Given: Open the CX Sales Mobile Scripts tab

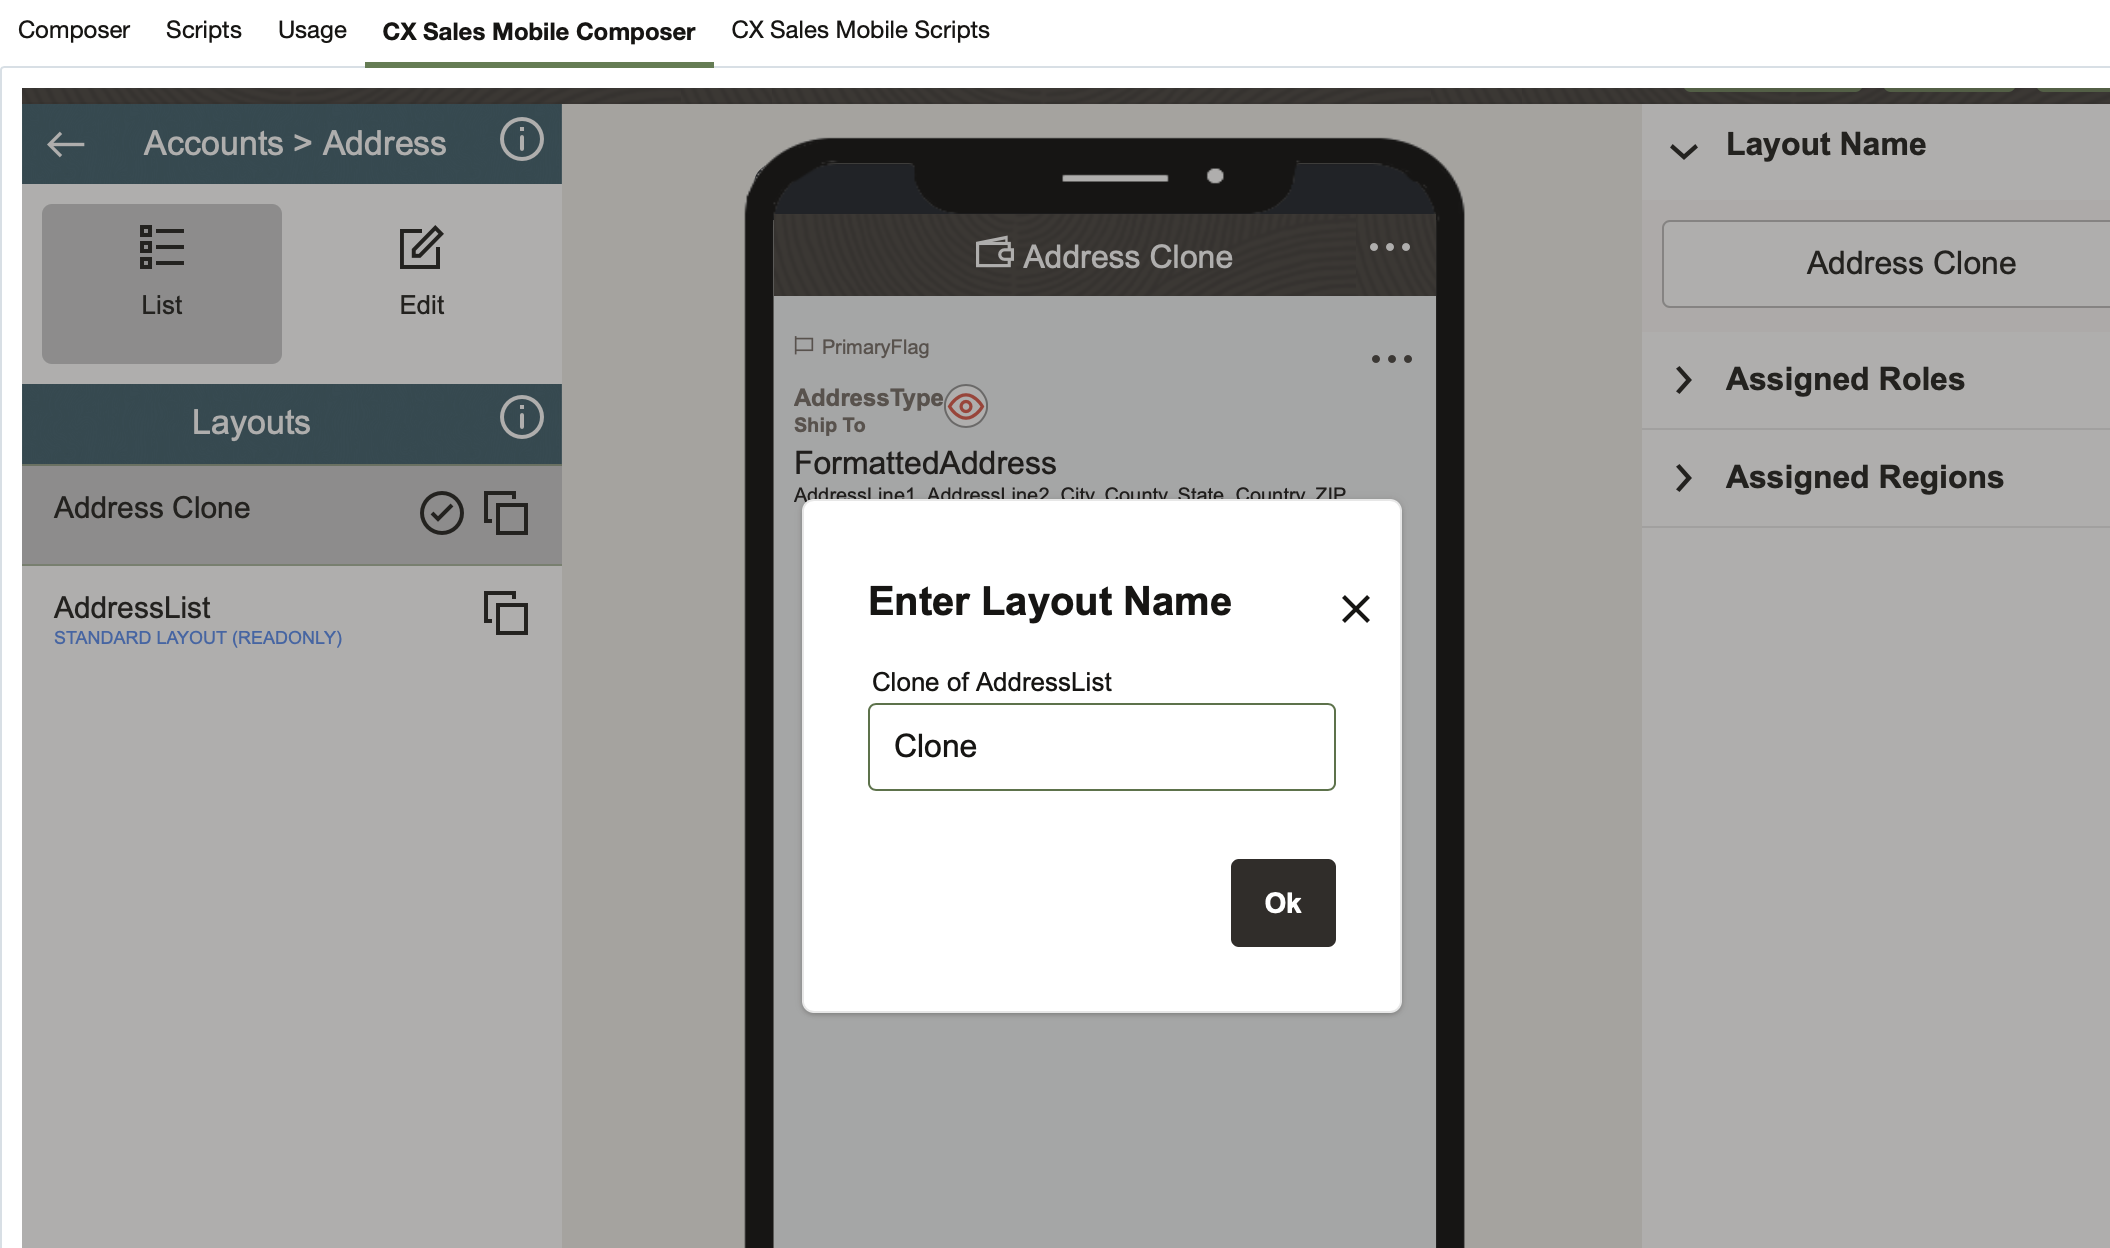Looking at the screenshot, I should click(x=860, y=30).
